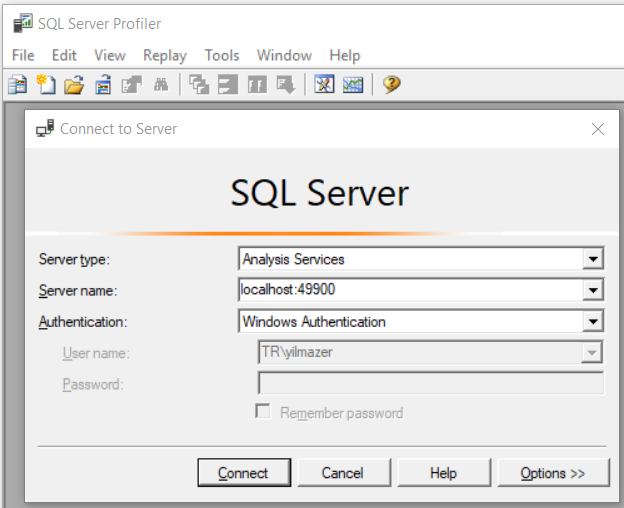The width and height of the screenshot is (624, 508).
Task: Click the New Trace toolbar icon
Action: pyautogui.click(x=18, y=85)
